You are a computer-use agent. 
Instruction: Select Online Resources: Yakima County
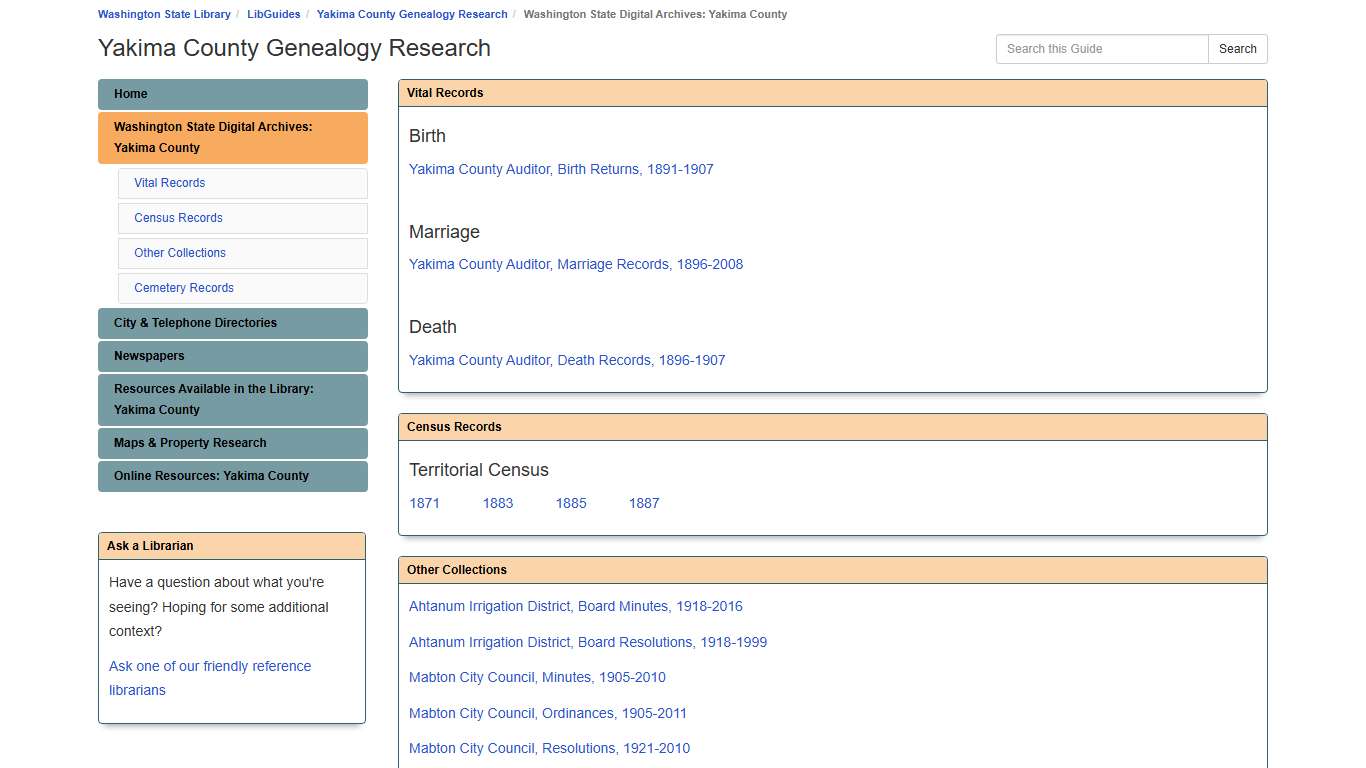coord(210,476)
